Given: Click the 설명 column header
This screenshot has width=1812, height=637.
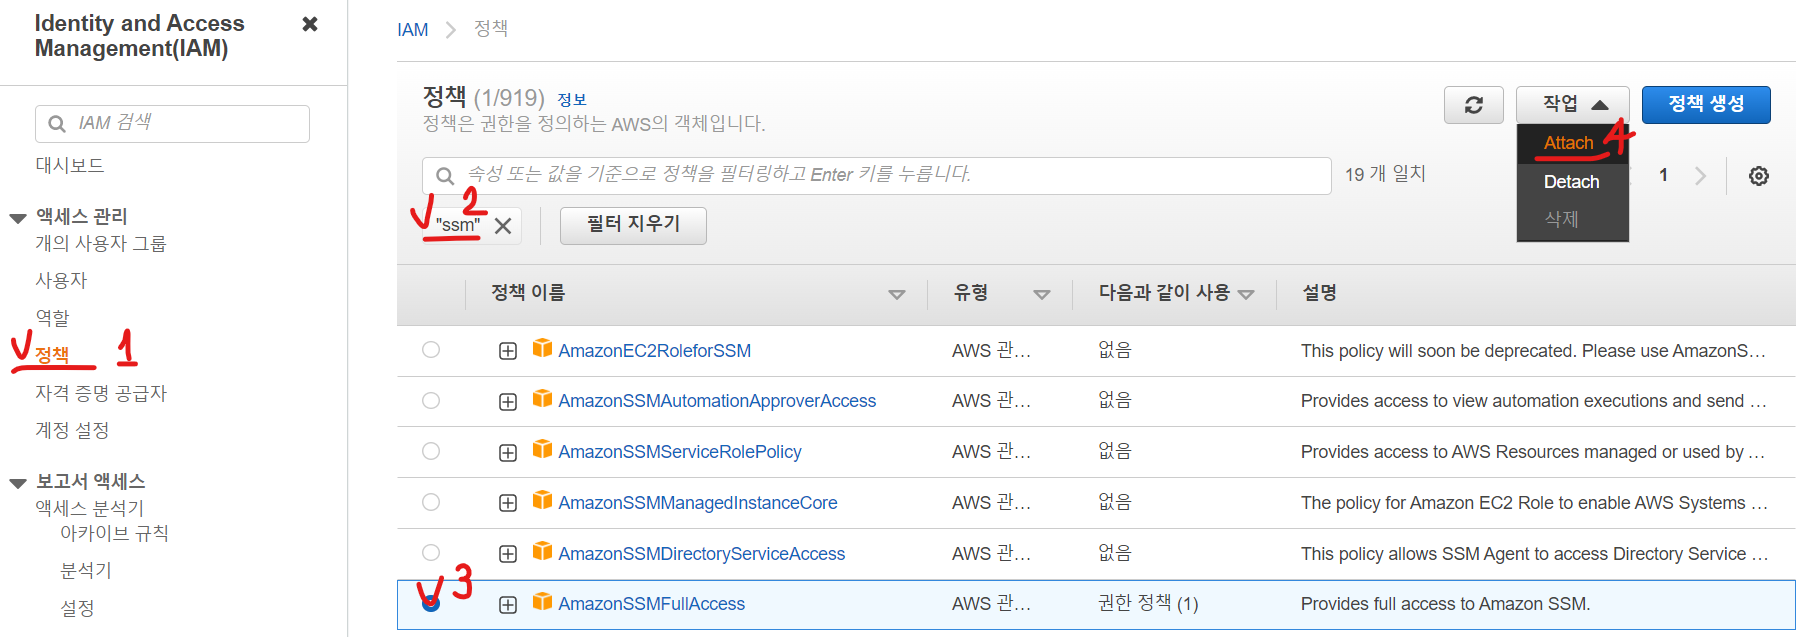Looking at the screenshot, I should tap(1319, 293).
